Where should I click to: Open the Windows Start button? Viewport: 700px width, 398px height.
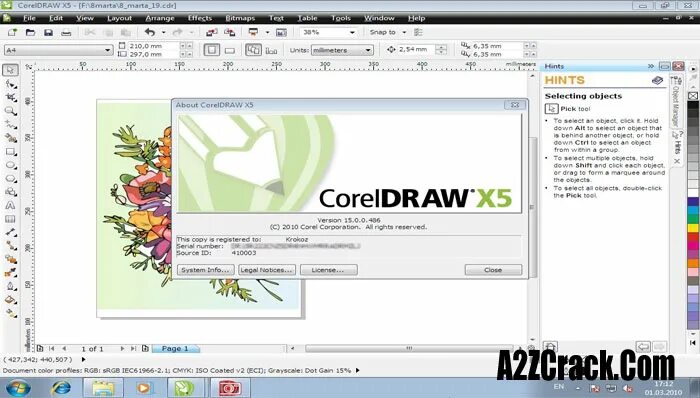click(17, 387)
